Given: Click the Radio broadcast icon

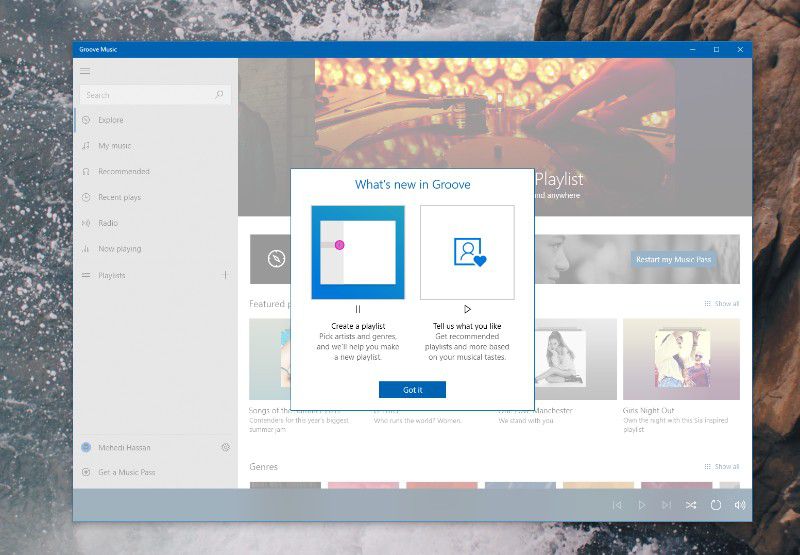Looking at the screenshot, I should (86, 223).
